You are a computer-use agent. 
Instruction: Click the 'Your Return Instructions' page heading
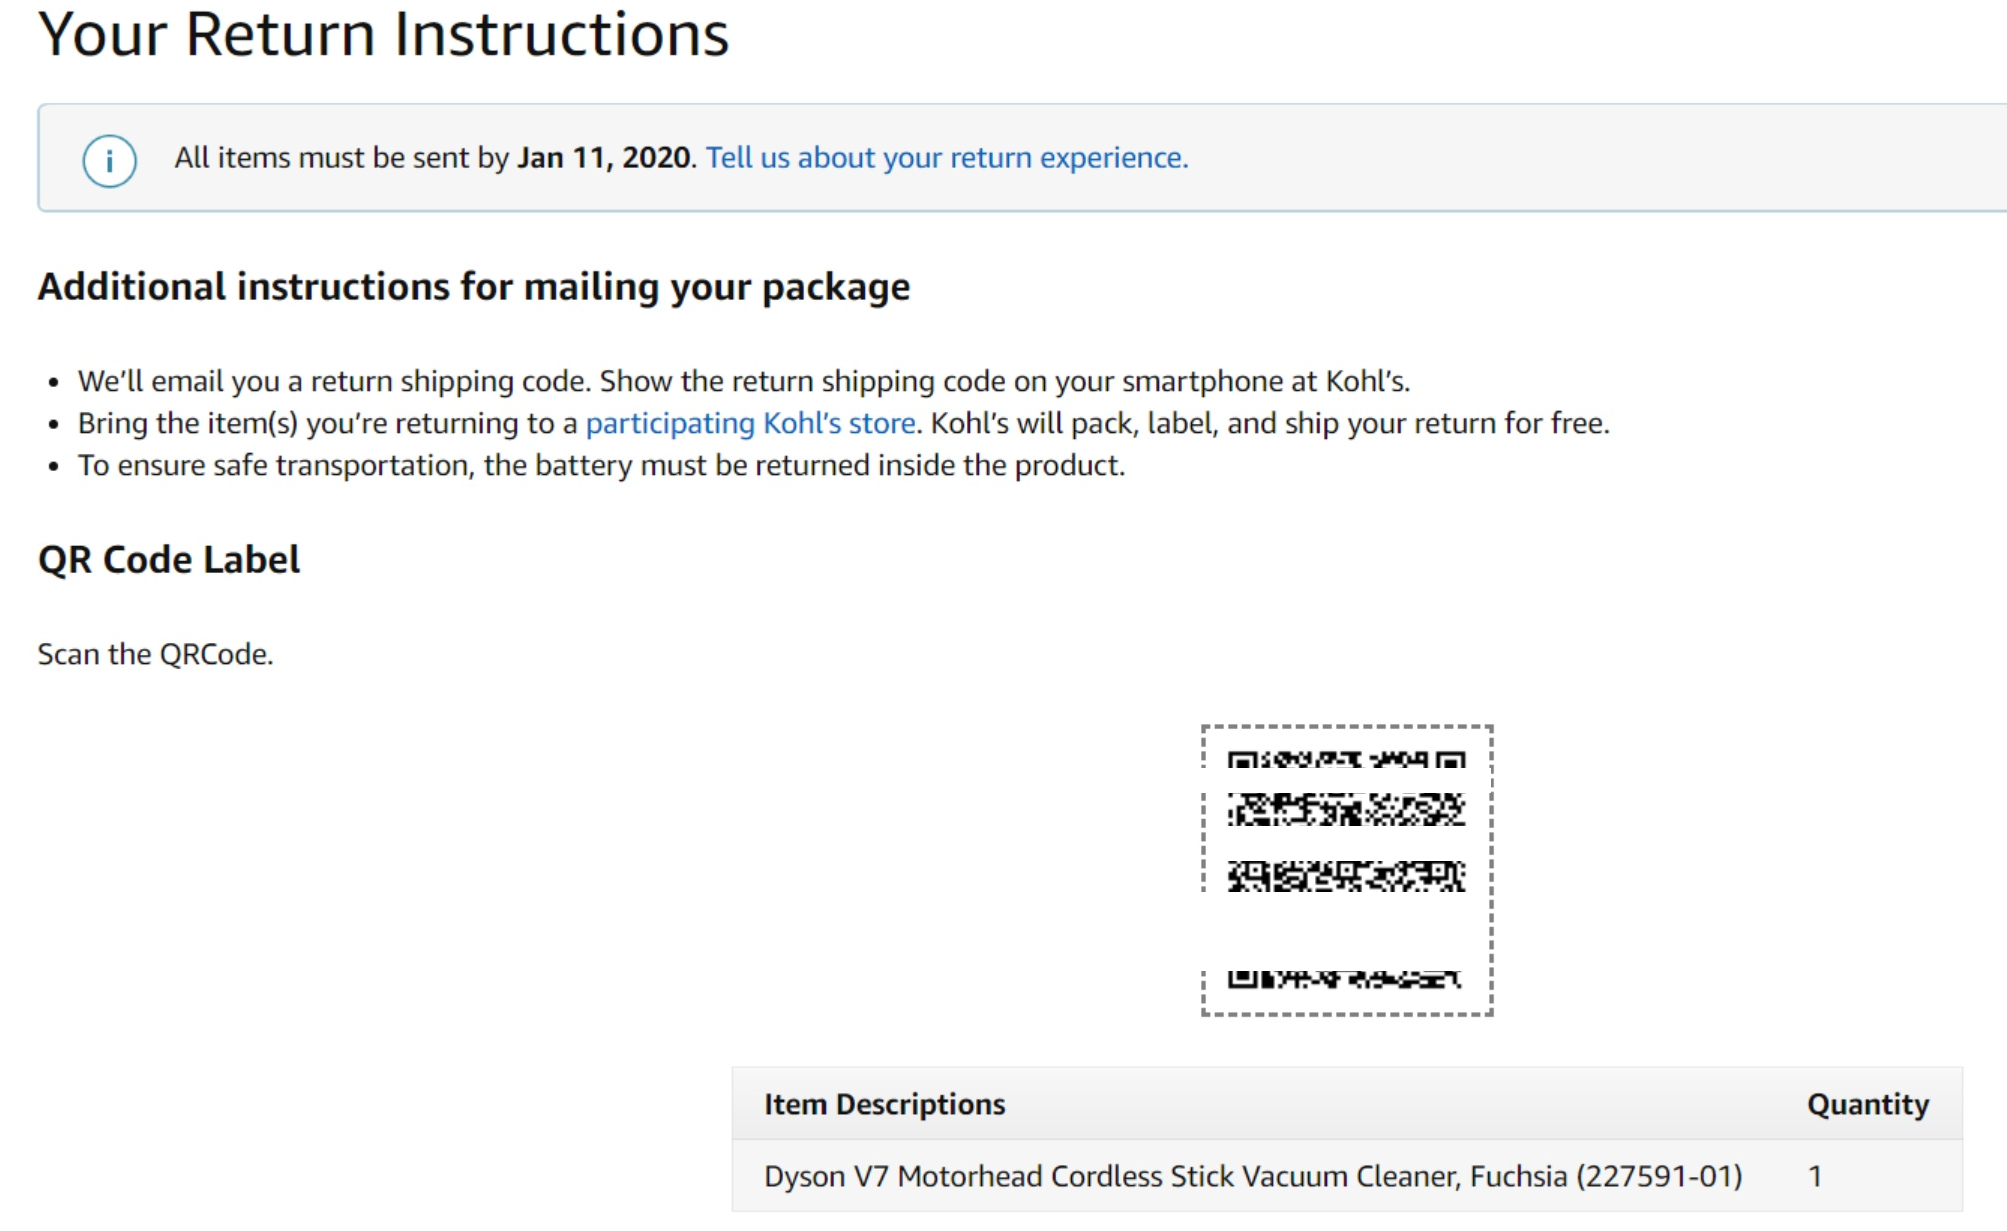click(x=384, y=35)
